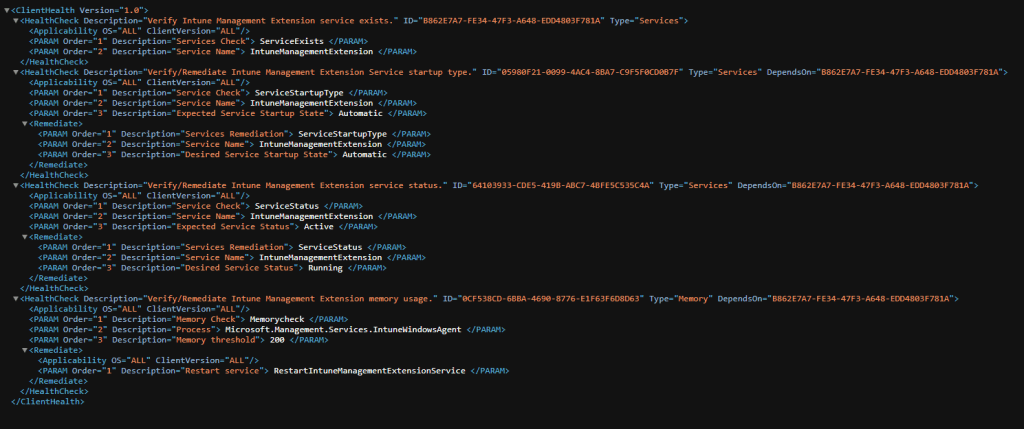Collapse Remediate node containing Desired Service Status

coord(25,237)
